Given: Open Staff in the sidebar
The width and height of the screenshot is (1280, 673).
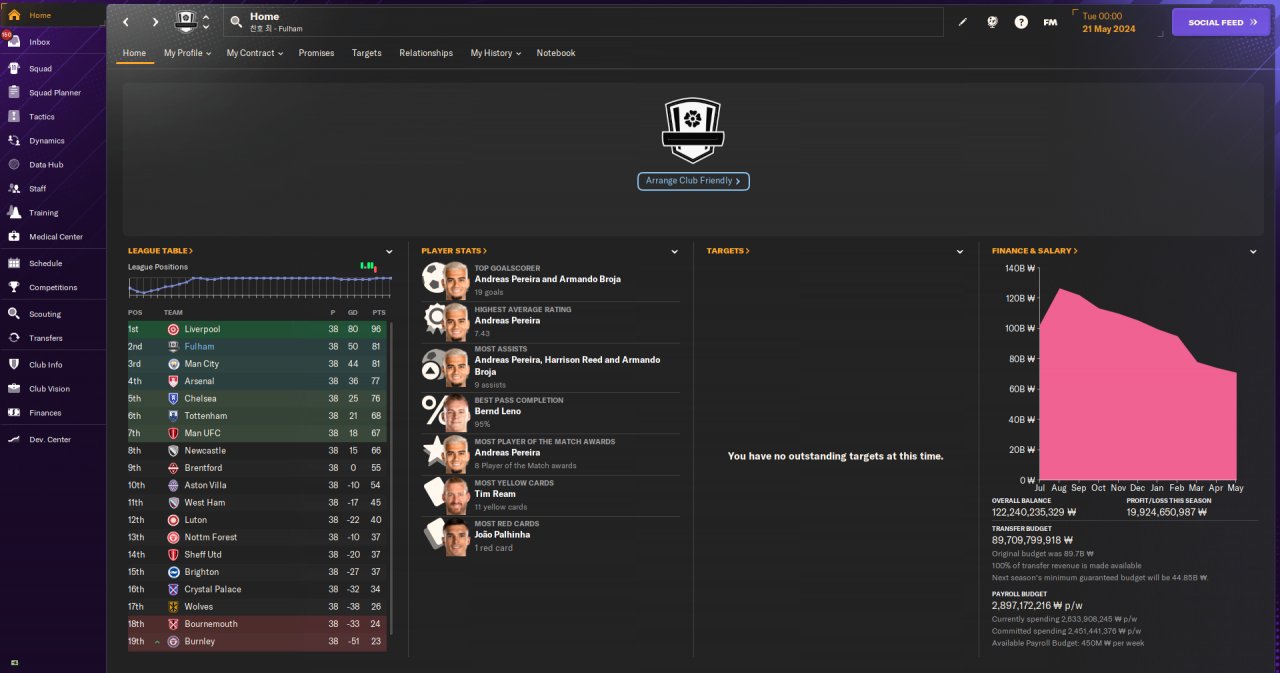Looking at the screenshot, I should click(x=53, y=189).
